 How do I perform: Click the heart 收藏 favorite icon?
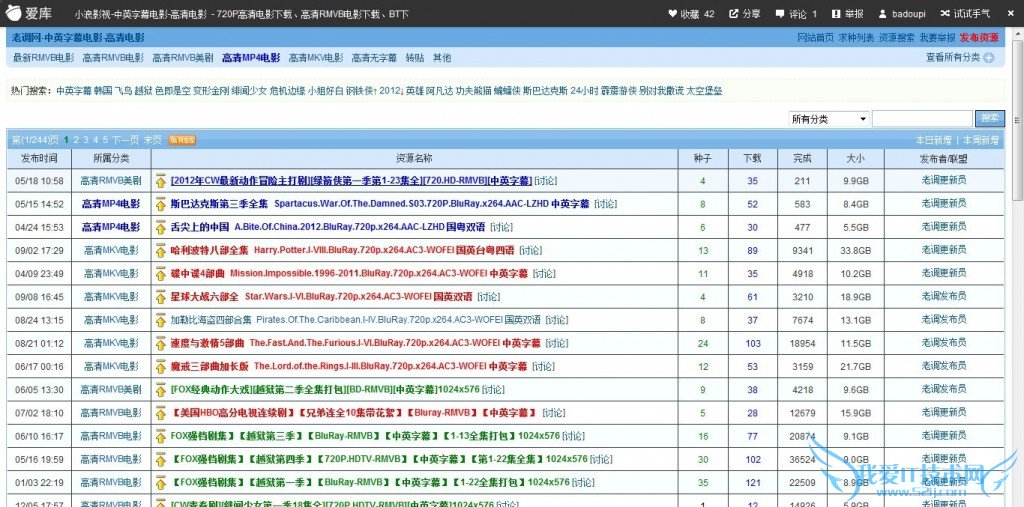[x=672, y=14]
